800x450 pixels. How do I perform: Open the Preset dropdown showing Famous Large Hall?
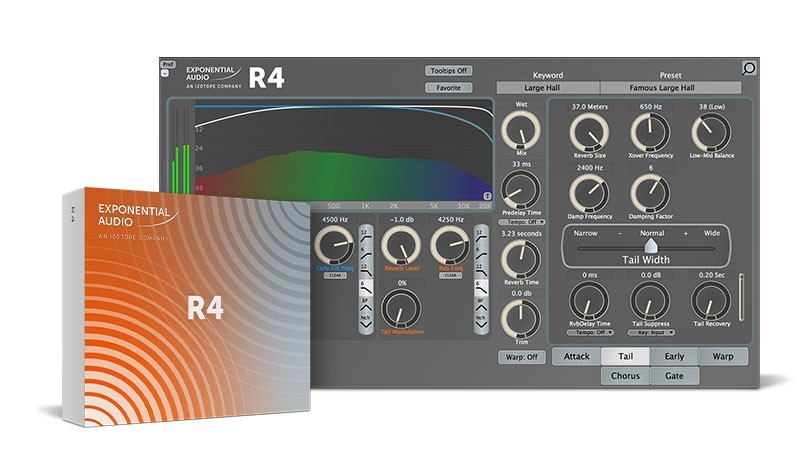(x=670, y=88)
